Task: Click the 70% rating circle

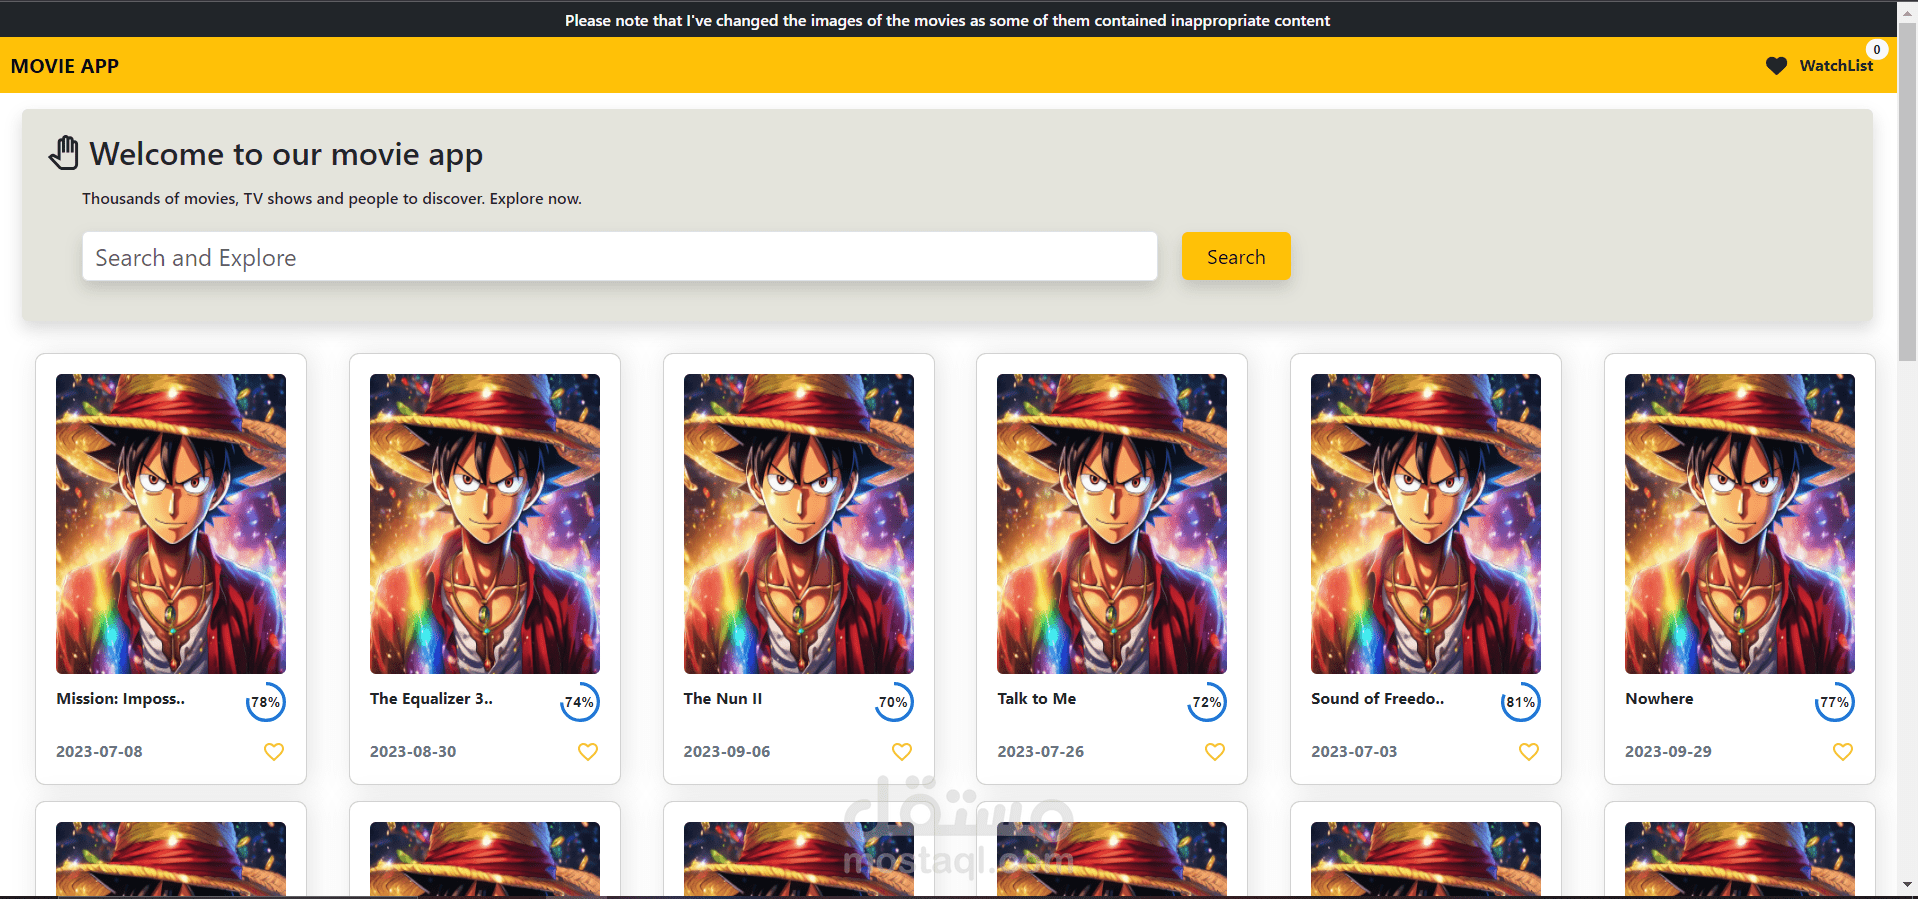Action: point(894,702)
